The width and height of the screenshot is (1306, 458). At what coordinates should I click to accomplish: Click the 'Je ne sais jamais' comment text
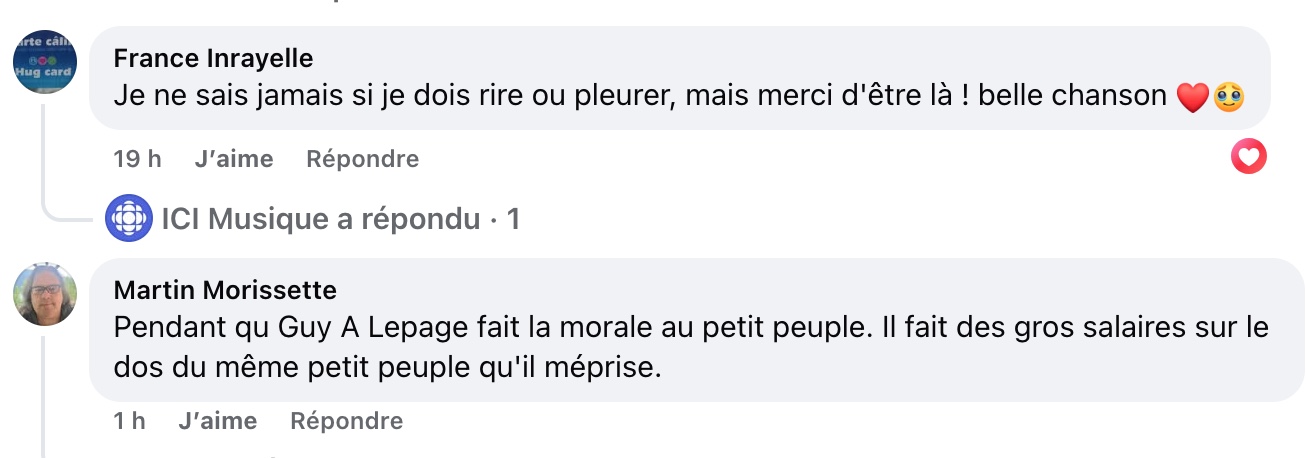click(x=640, y=96)
